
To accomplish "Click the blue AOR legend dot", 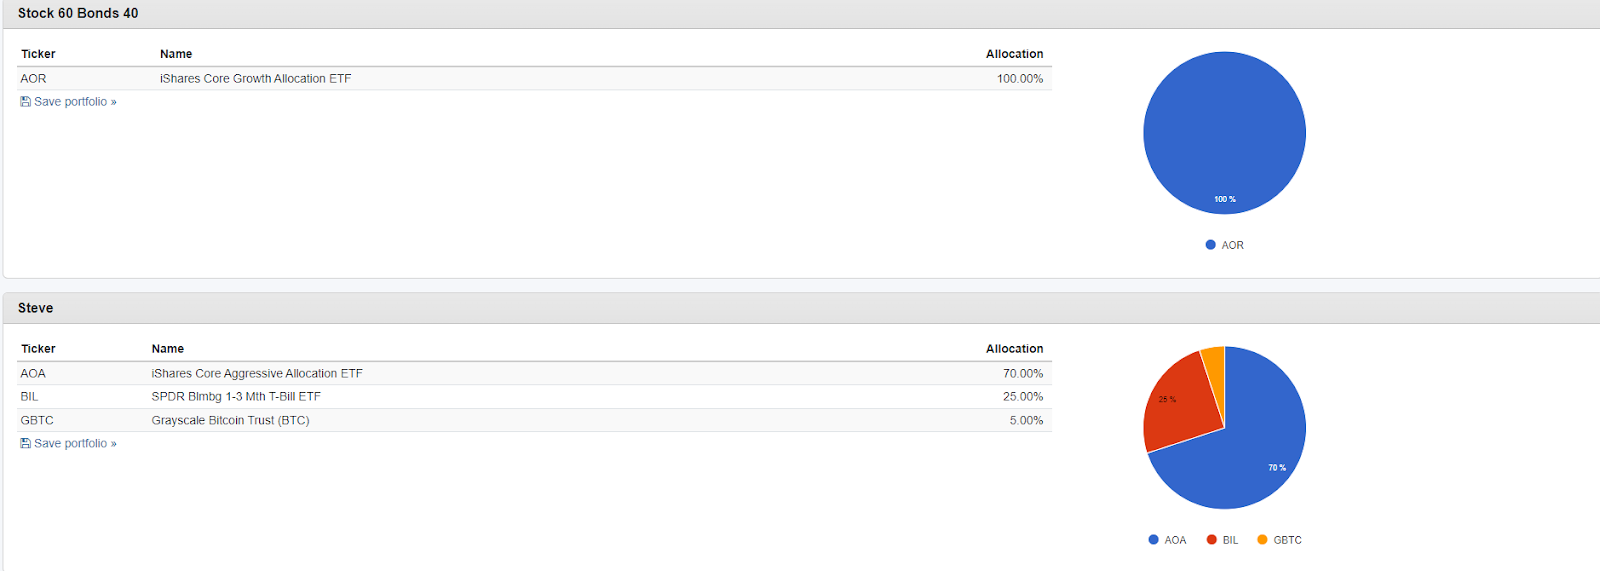I will 1211,245.
